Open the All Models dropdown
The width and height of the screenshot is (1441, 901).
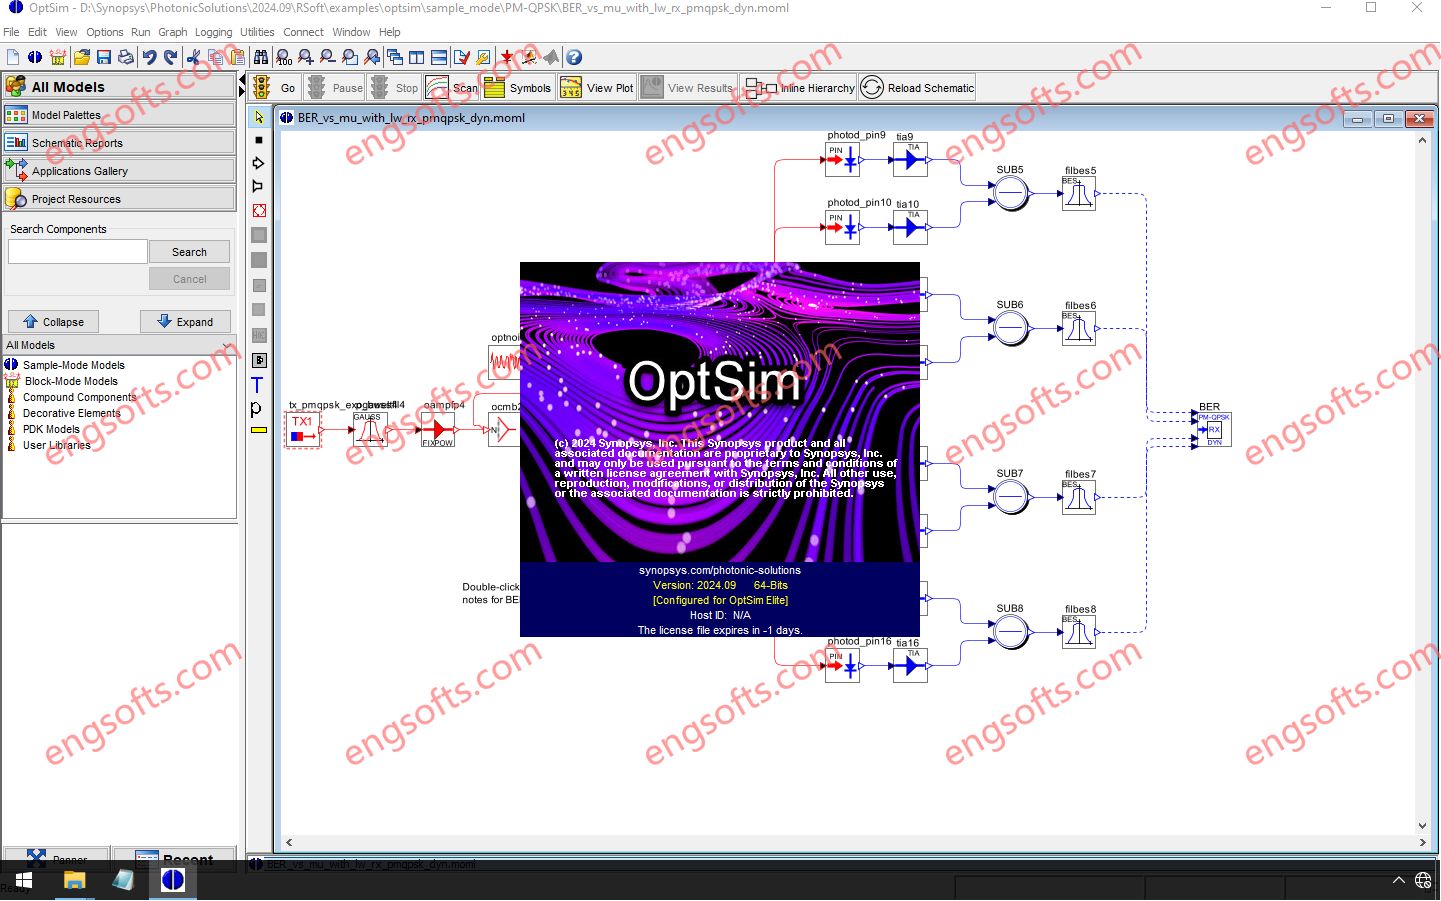(119, 345)
